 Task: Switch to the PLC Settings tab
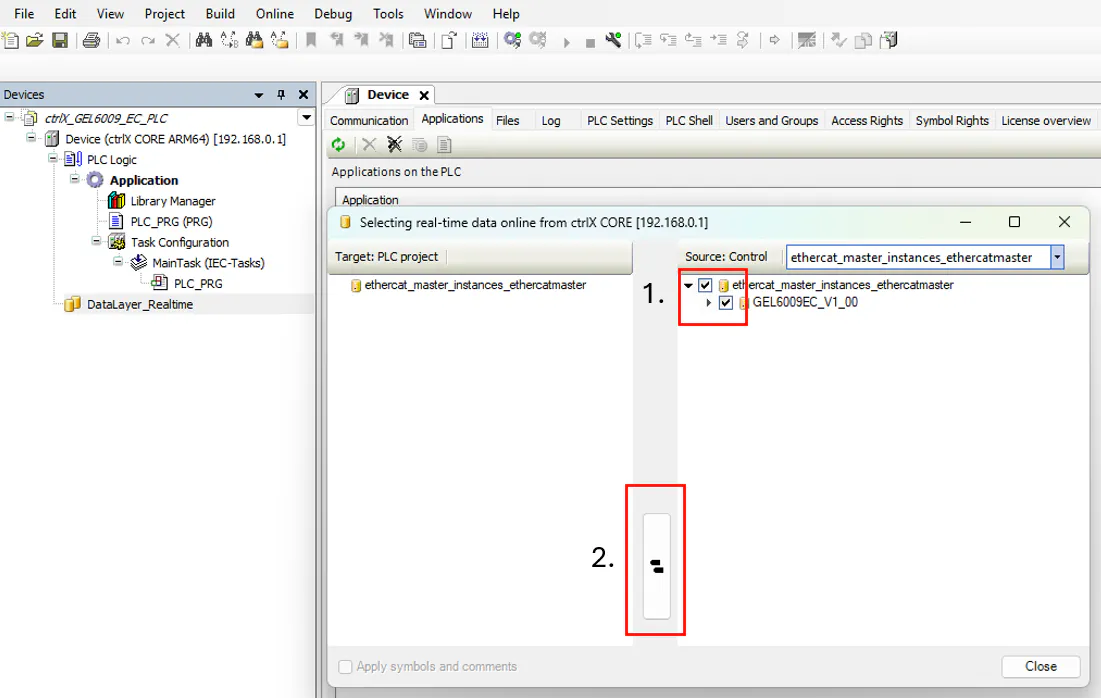[x=619, y=120]
